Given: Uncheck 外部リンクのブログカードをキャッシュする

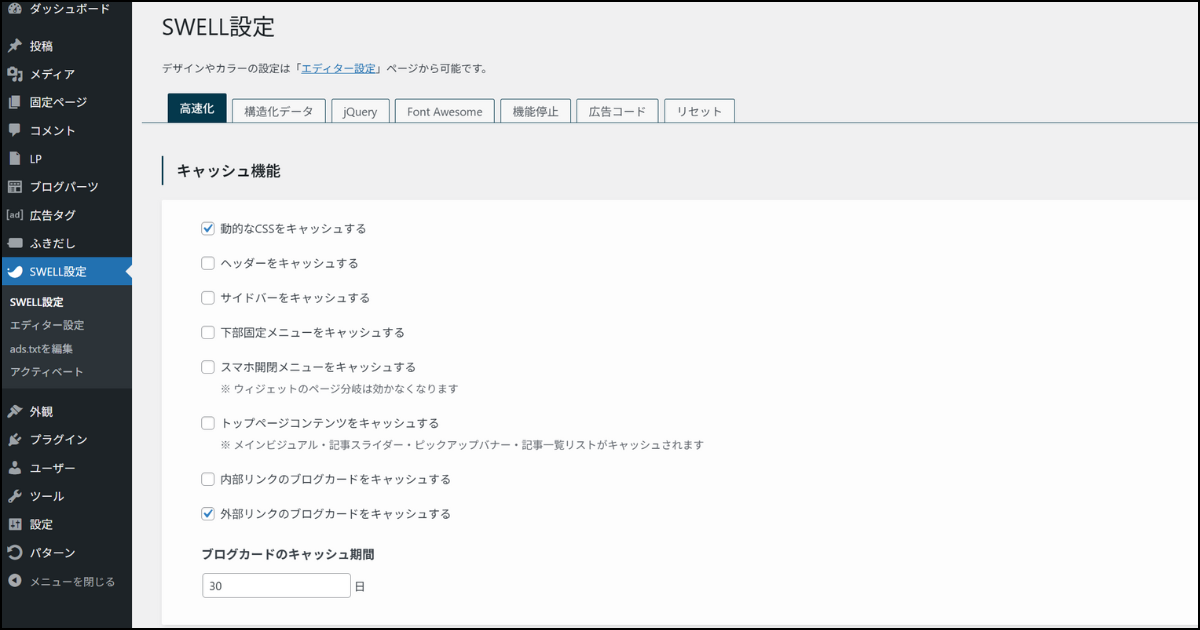Looking at the screenshot, I should [x=208, y=514].
